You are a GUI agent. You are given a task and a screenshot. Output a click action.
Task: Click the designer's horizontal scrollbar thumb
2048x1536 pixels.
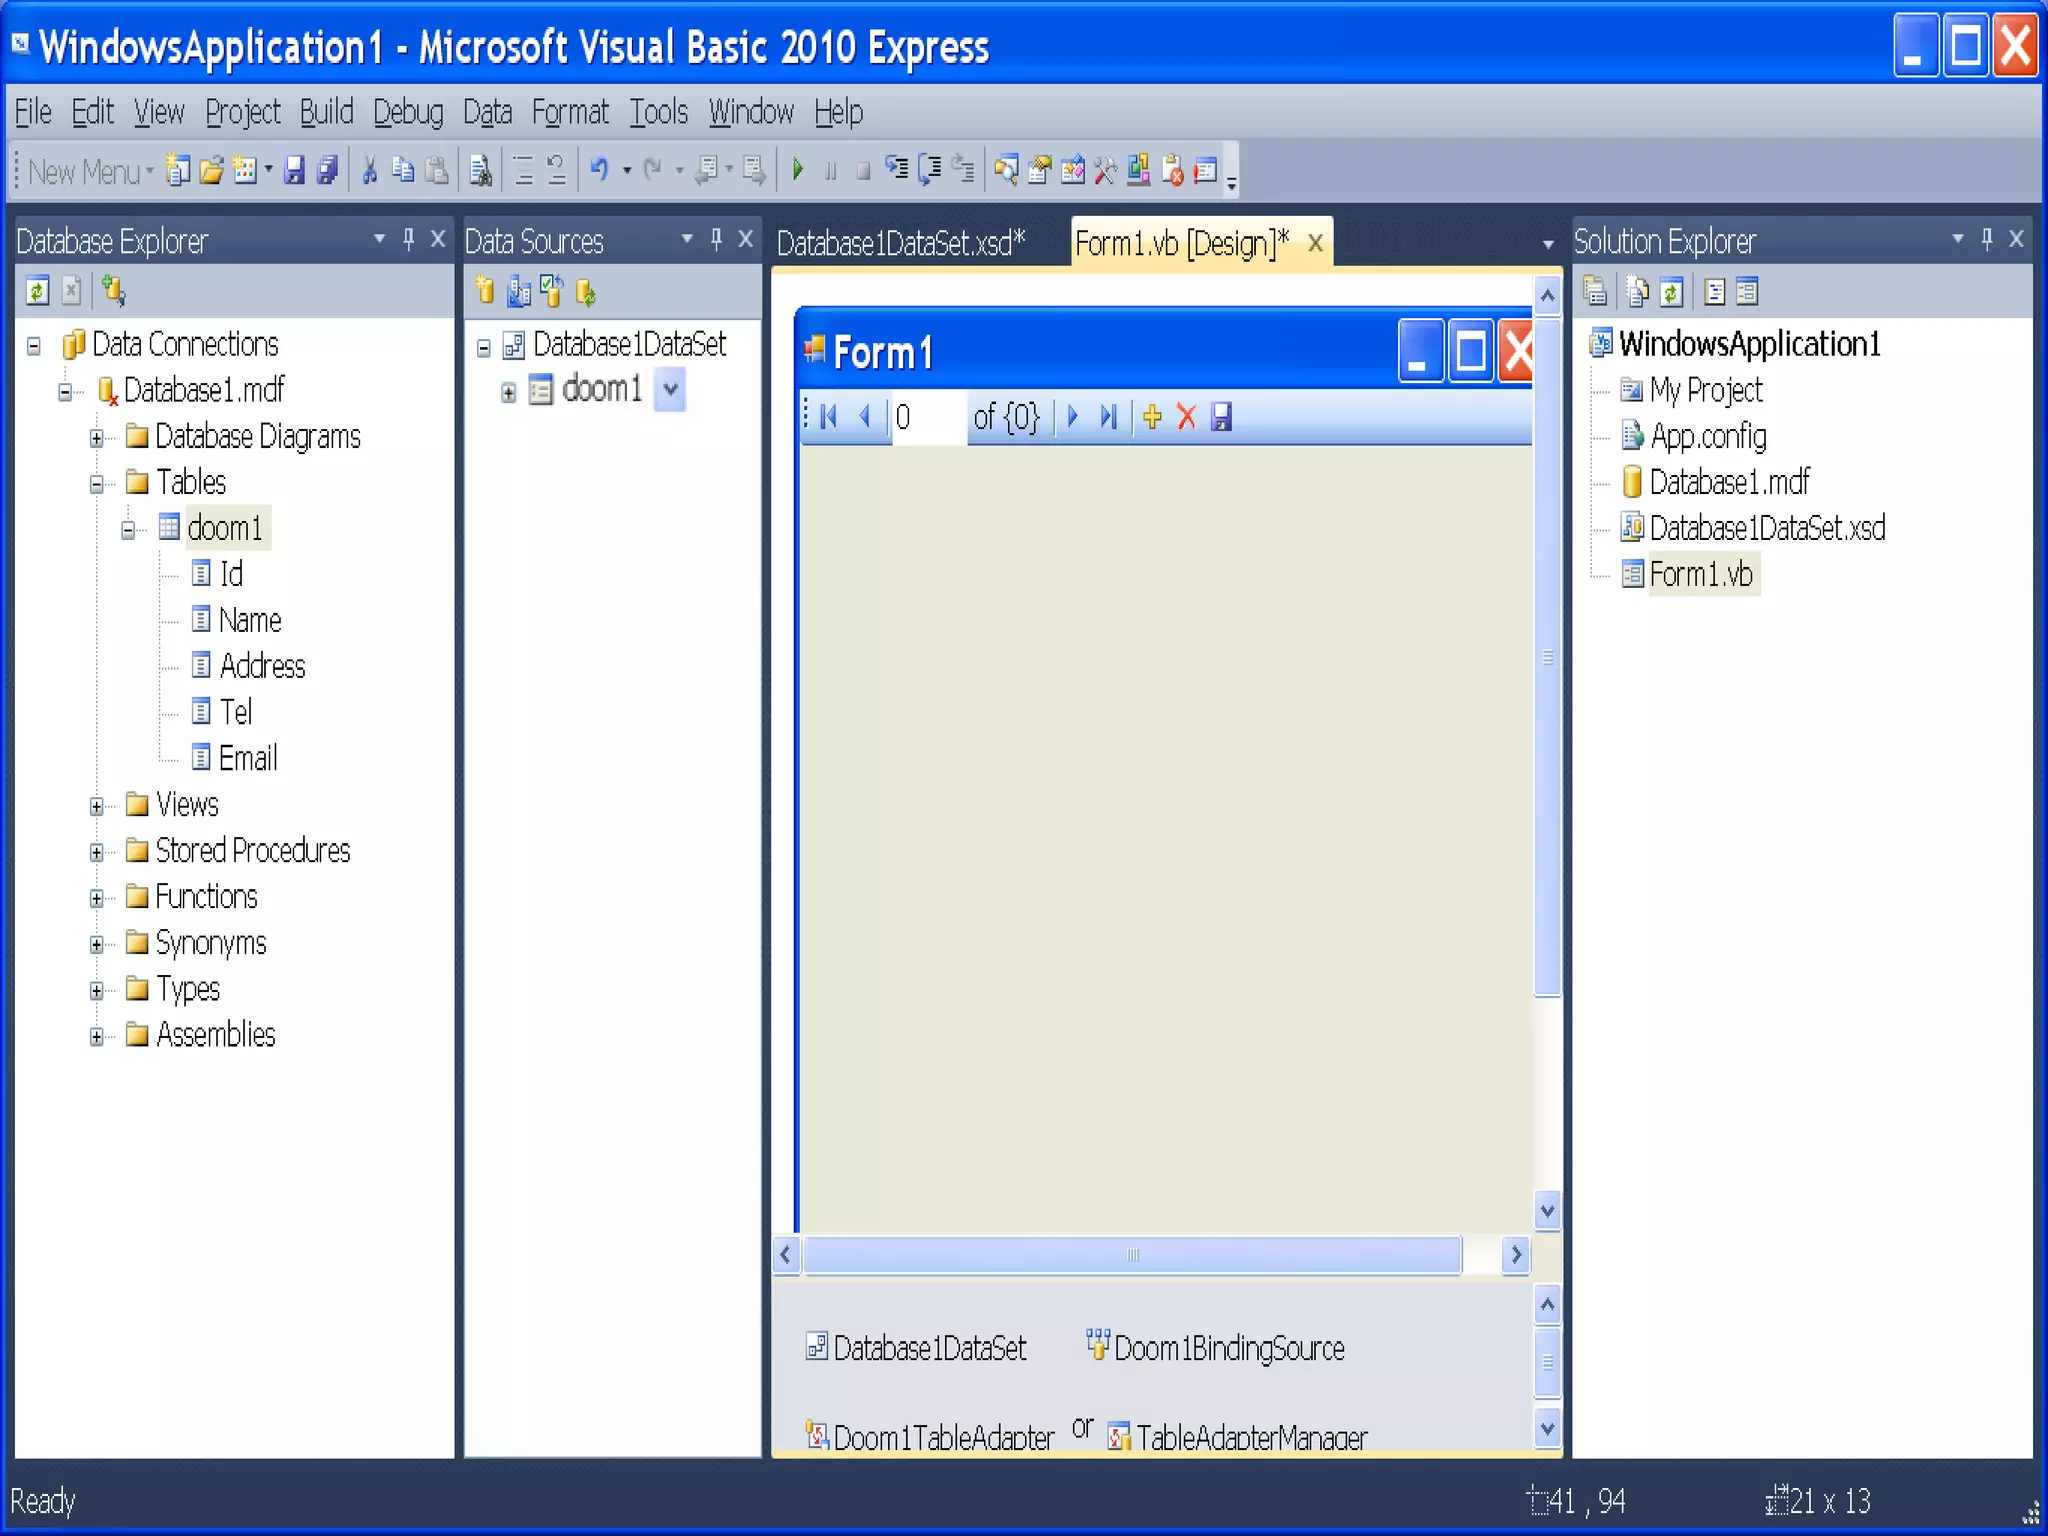(x=1132, y=1255)
